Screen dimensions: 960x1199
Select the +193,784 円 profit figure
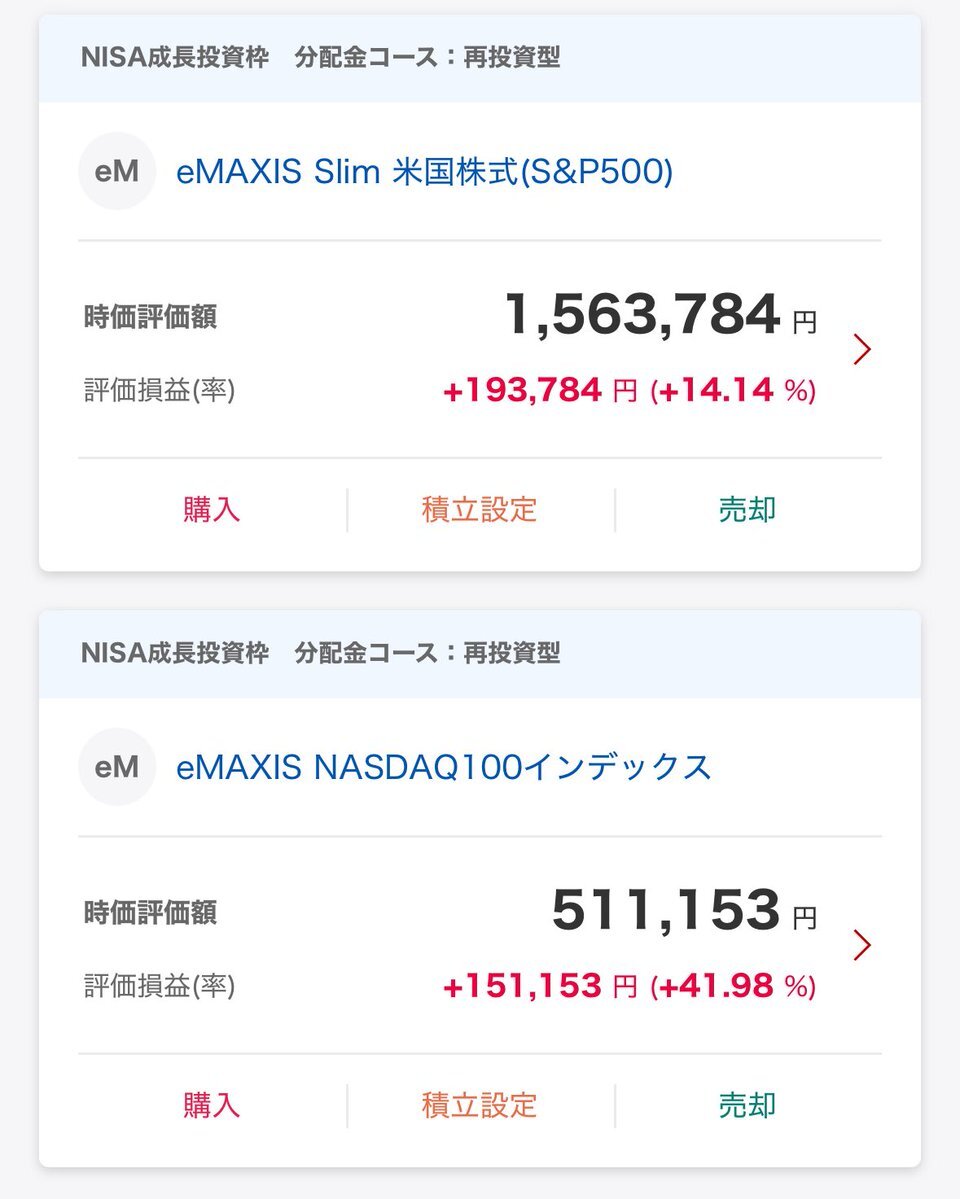click(539, 390)
